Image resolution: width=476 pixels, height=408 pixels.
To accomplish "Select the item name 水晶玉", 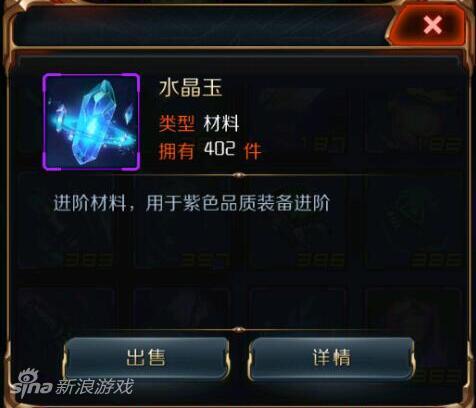I will pos(191,89).
